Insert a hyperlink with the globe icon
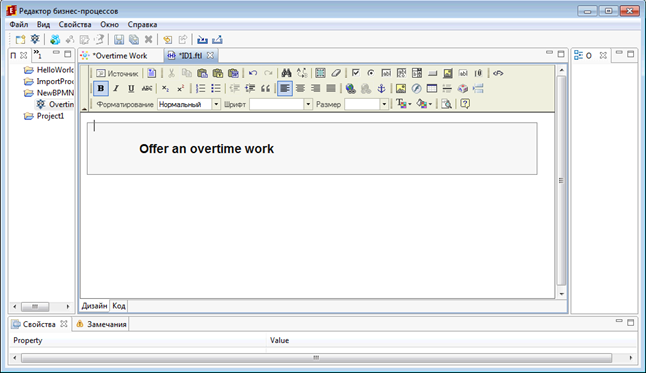This screenshot has height=373, width=646. (350, 89)
